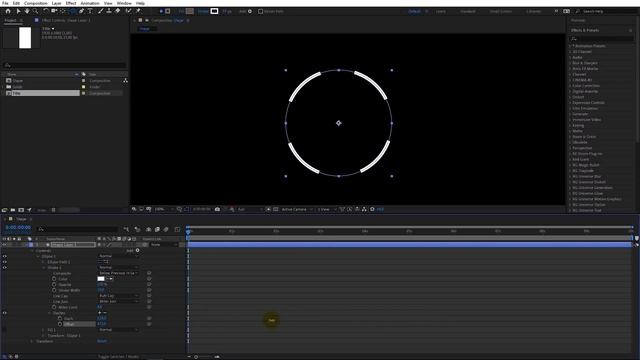Screen dimensions: 640x360
Task: Click the Add contents button
Action: [138, 251]
